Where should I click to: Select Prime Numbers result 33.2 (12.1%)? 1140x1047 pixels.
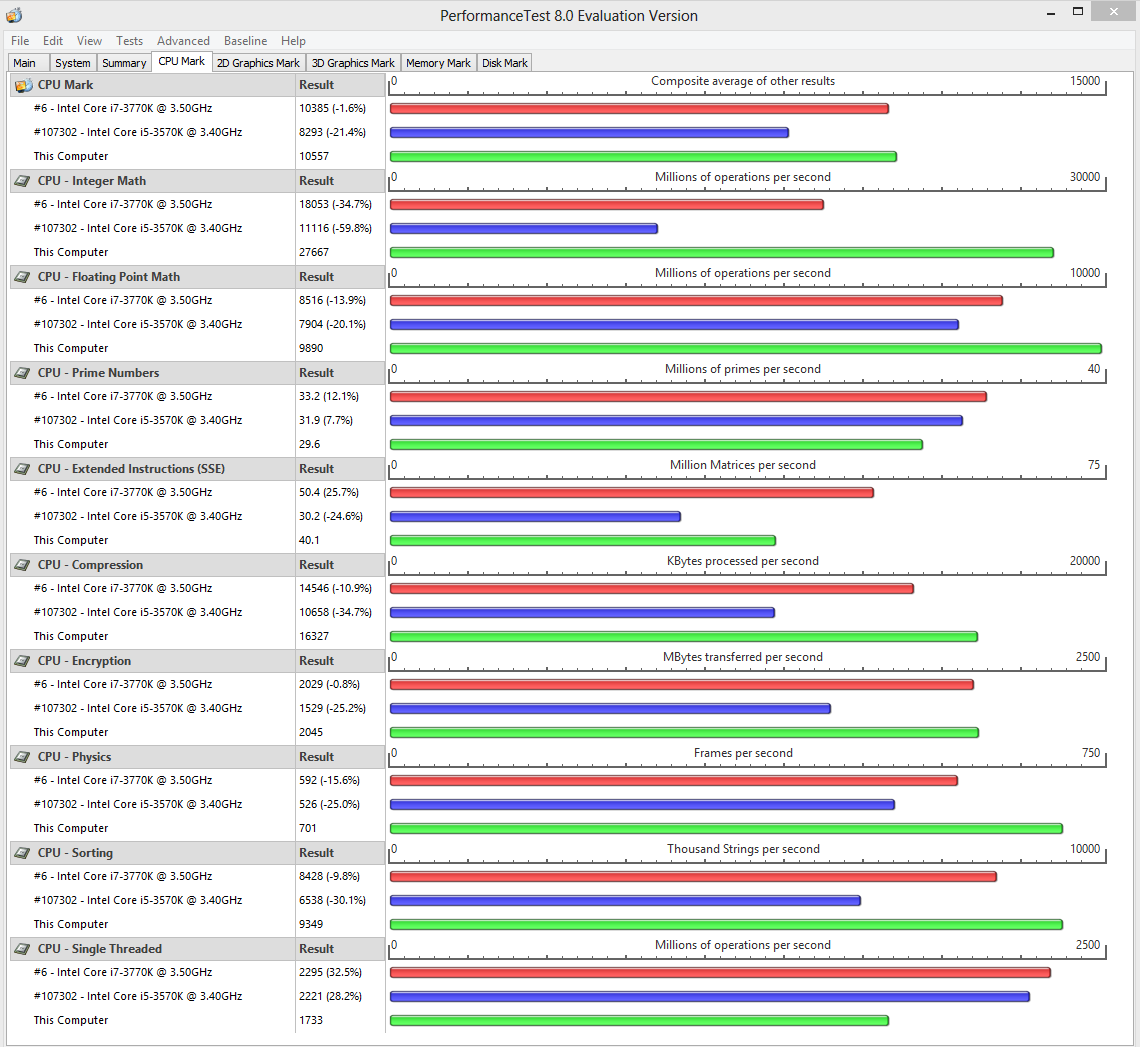pos(329,396)
